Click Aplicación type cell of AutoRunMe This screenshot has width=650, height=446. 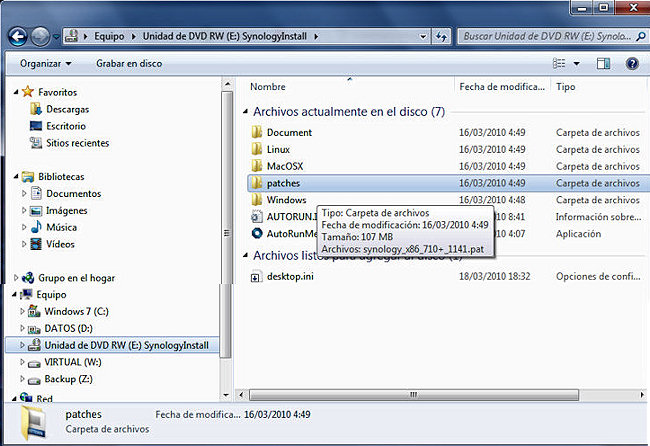tap(578, 234)
